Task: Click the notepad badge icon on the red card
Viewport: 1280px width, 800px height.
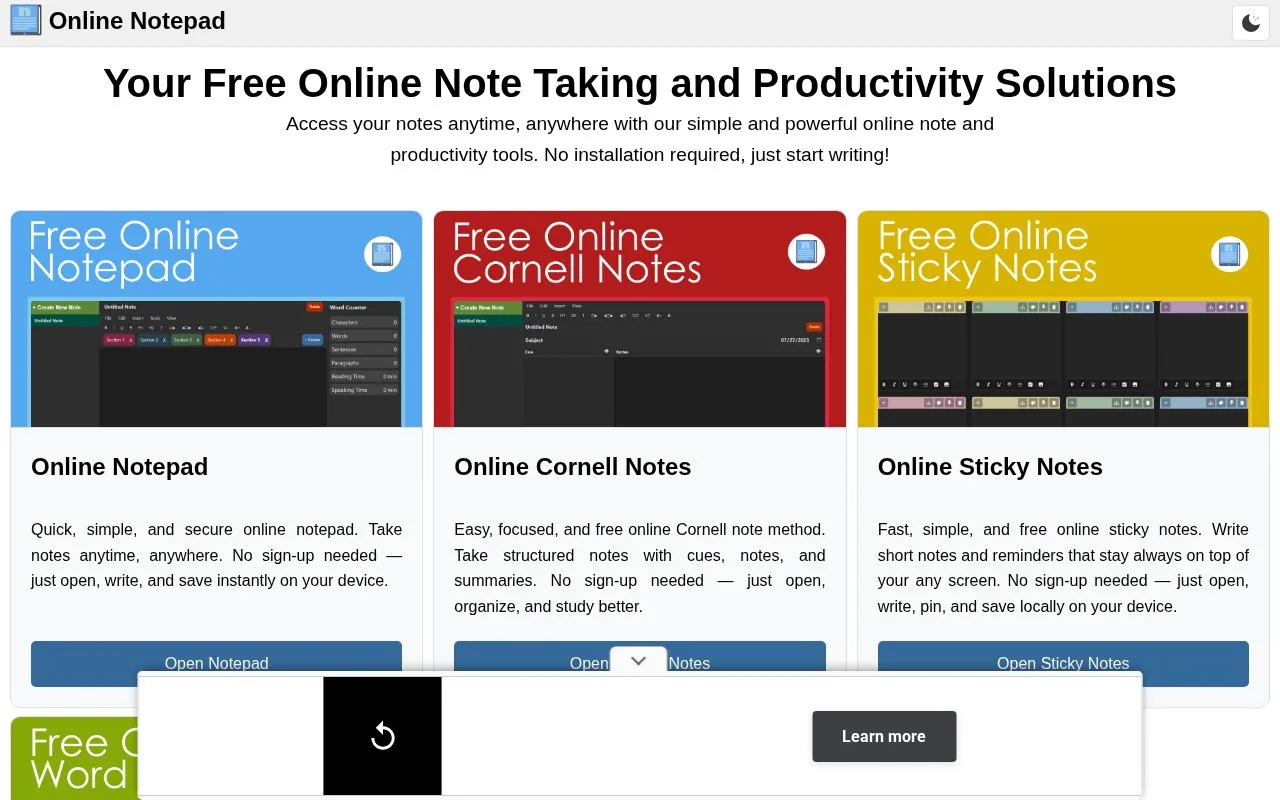Action: 806,252
